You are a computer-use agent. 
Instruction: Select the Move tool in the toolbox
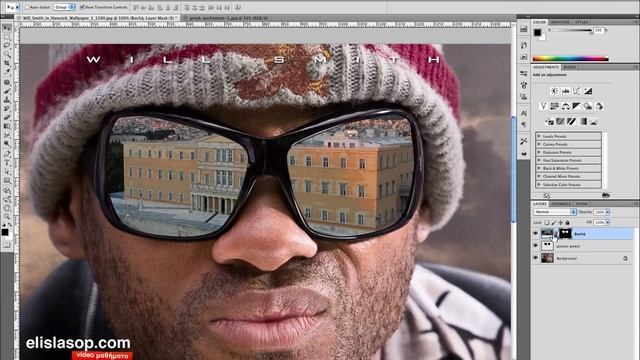[7, 28]
